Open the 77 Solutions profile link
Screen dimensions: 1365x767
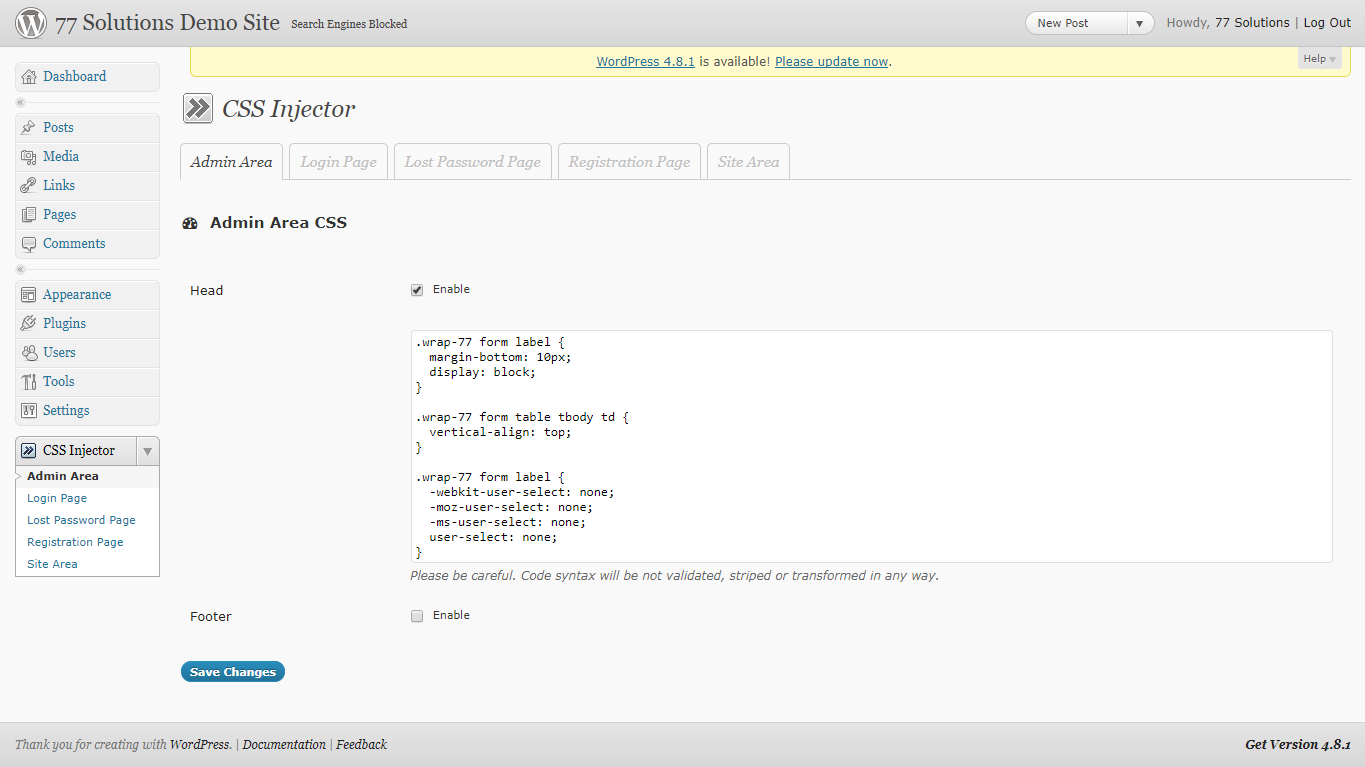(x=1252, y=23)
